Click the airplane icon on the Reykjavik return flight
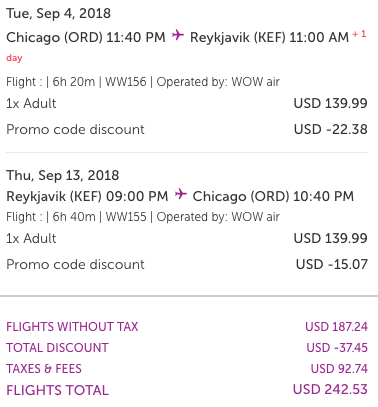The height and width of the screenshot is (407, 378). coord(181,194)
